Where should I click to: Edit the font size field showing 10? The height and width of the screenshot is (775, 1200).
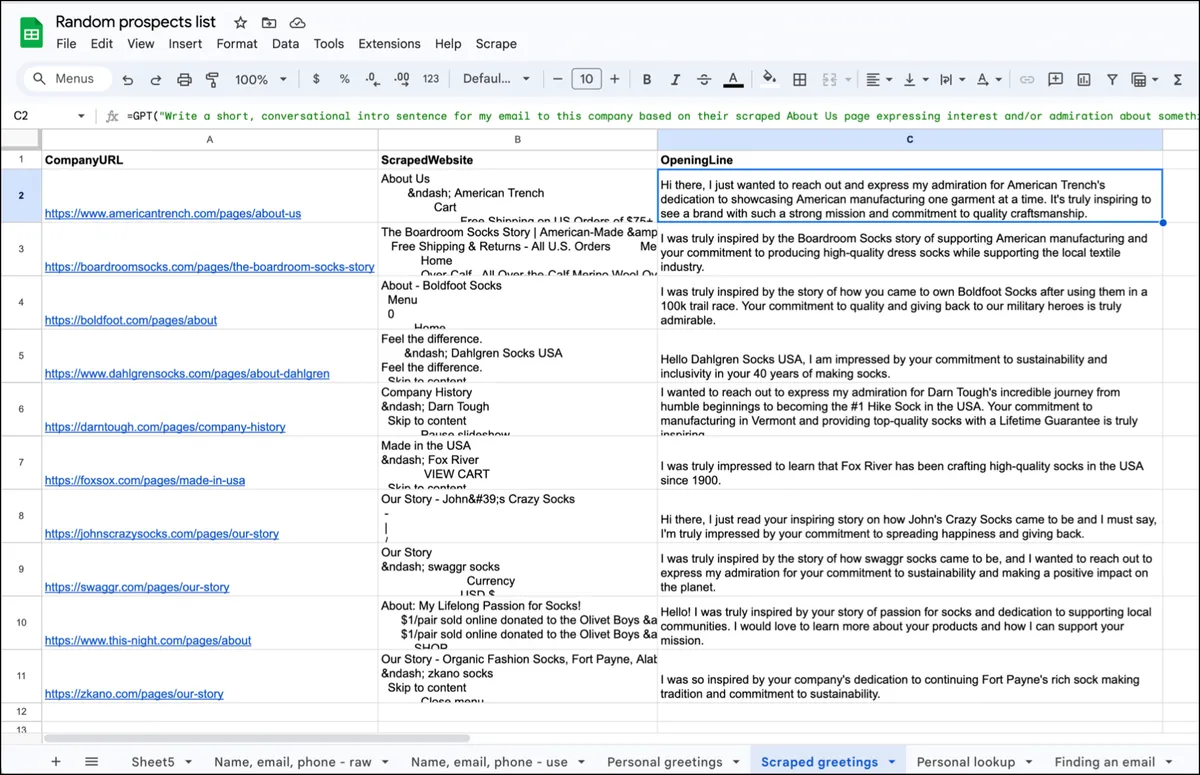point(586,79)
